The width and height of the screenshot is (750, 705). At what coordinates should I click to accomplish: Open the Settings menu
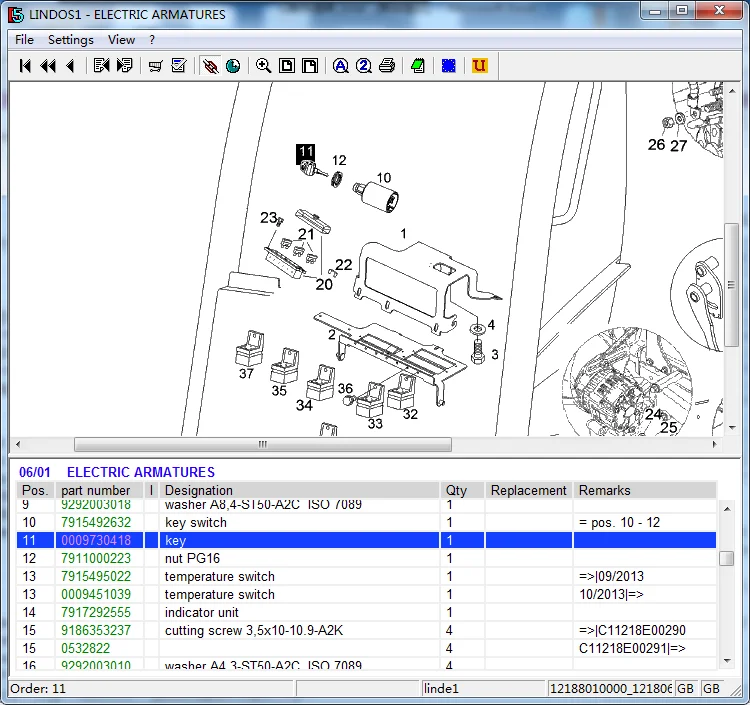pos(71,40)
